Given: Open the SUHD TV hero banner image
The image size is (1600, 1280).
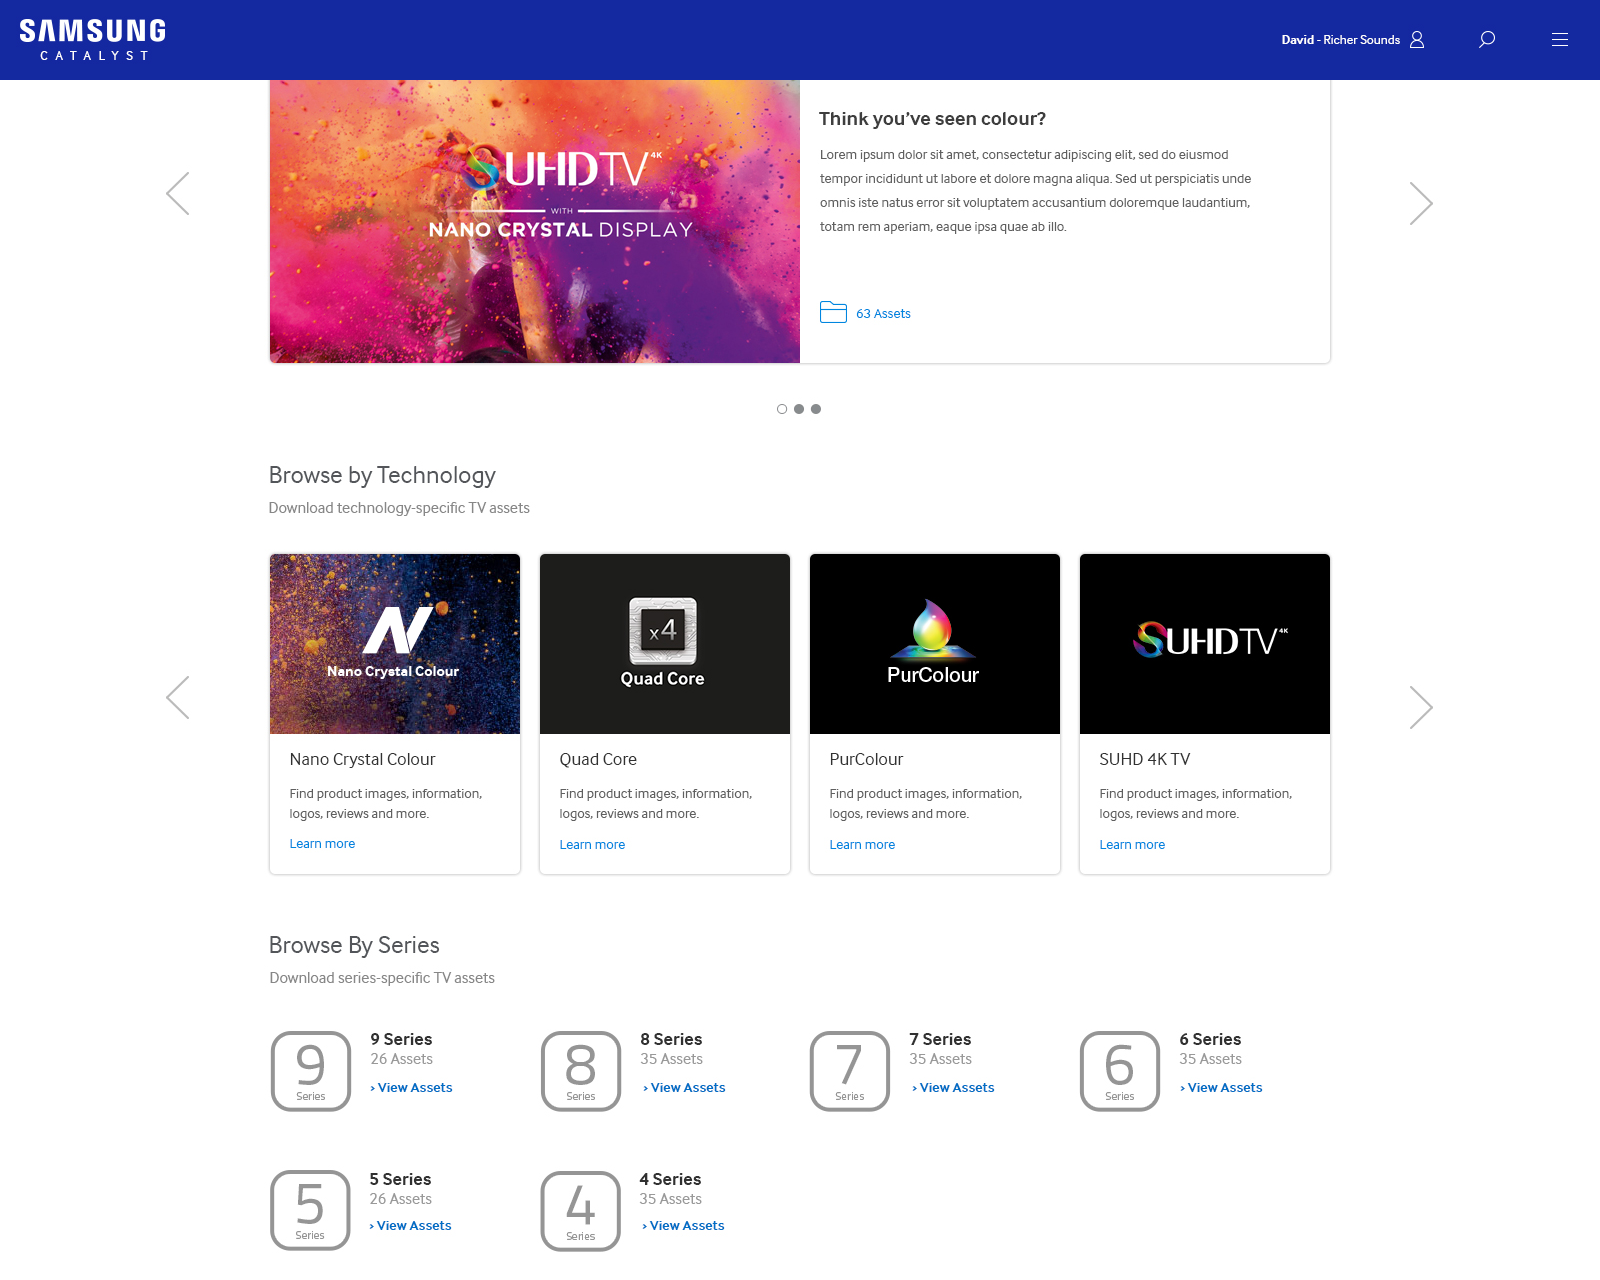Looking at the screenshot, I should (x=535, y=221).
